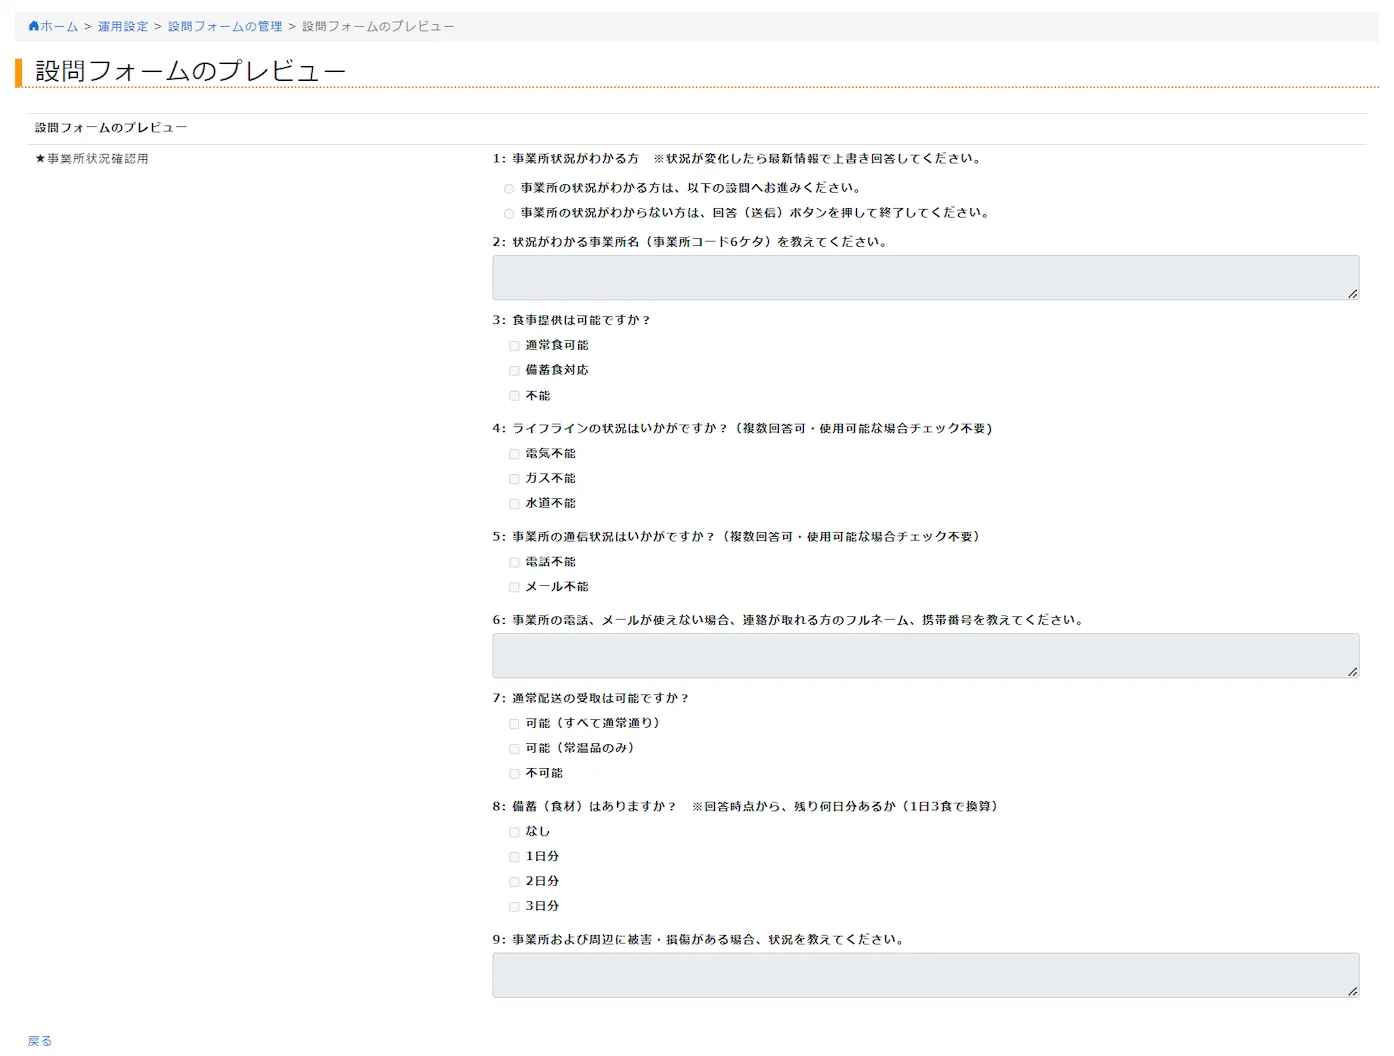Click the home icon in breadcrumb
Screen dimensions: 1394x1056
click(34, 26)
